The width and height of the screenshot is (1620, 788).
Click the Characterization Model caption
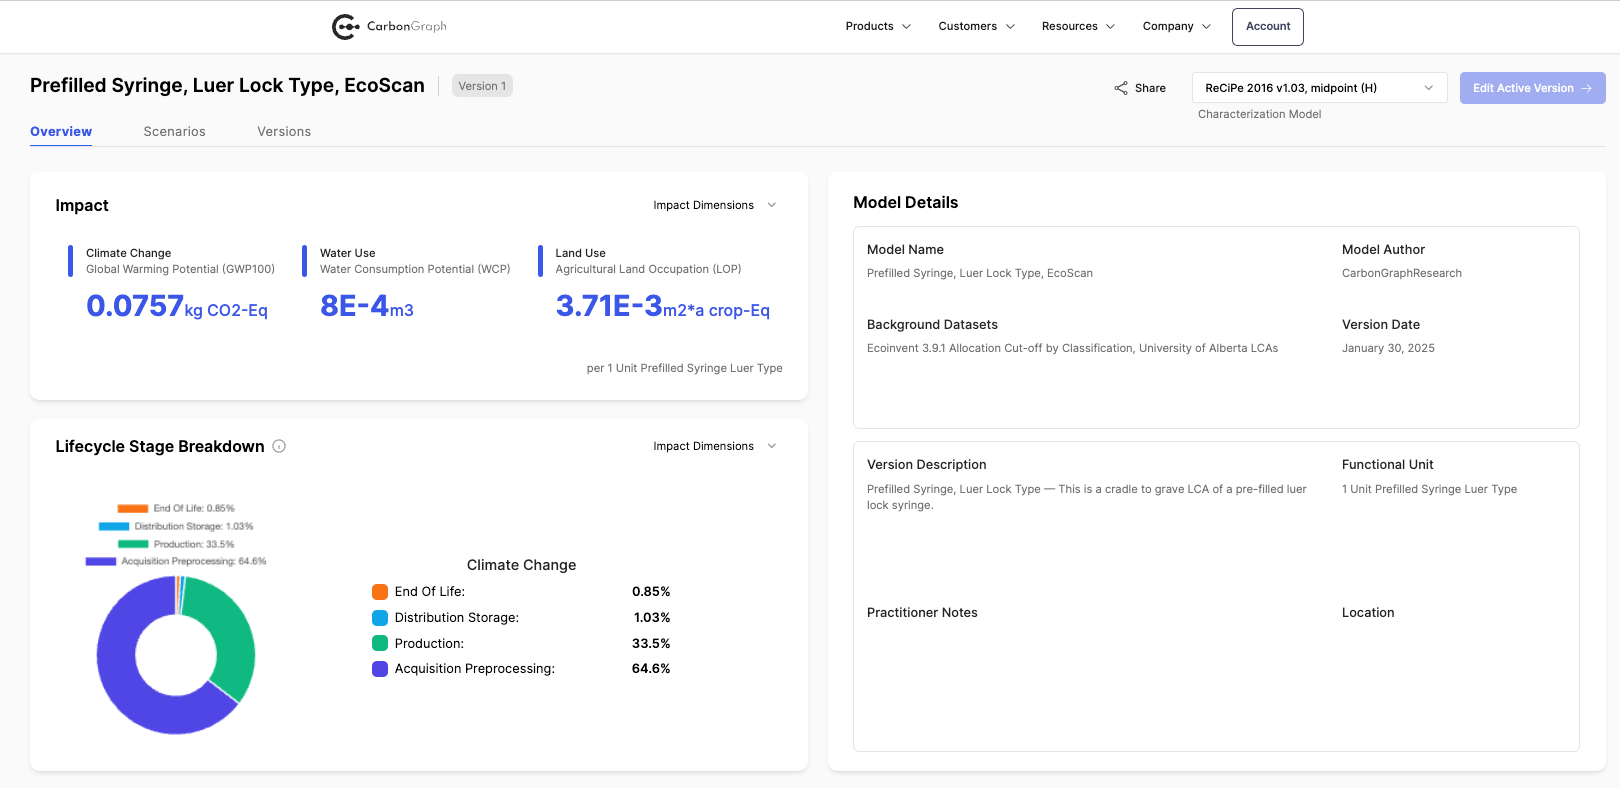click(1259, 114)
